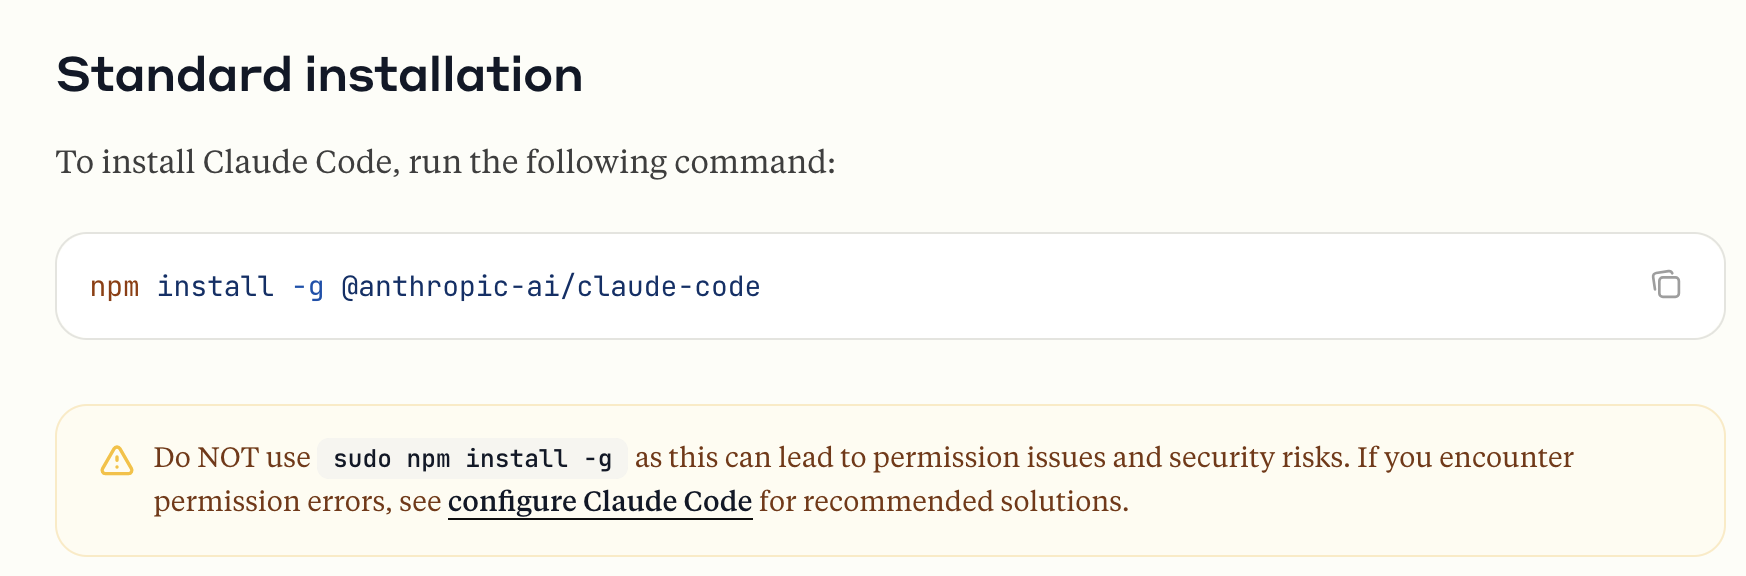Open the configure Claude Code link
The height and width of the screenshot is (576, 1746).
pos(600,501)
